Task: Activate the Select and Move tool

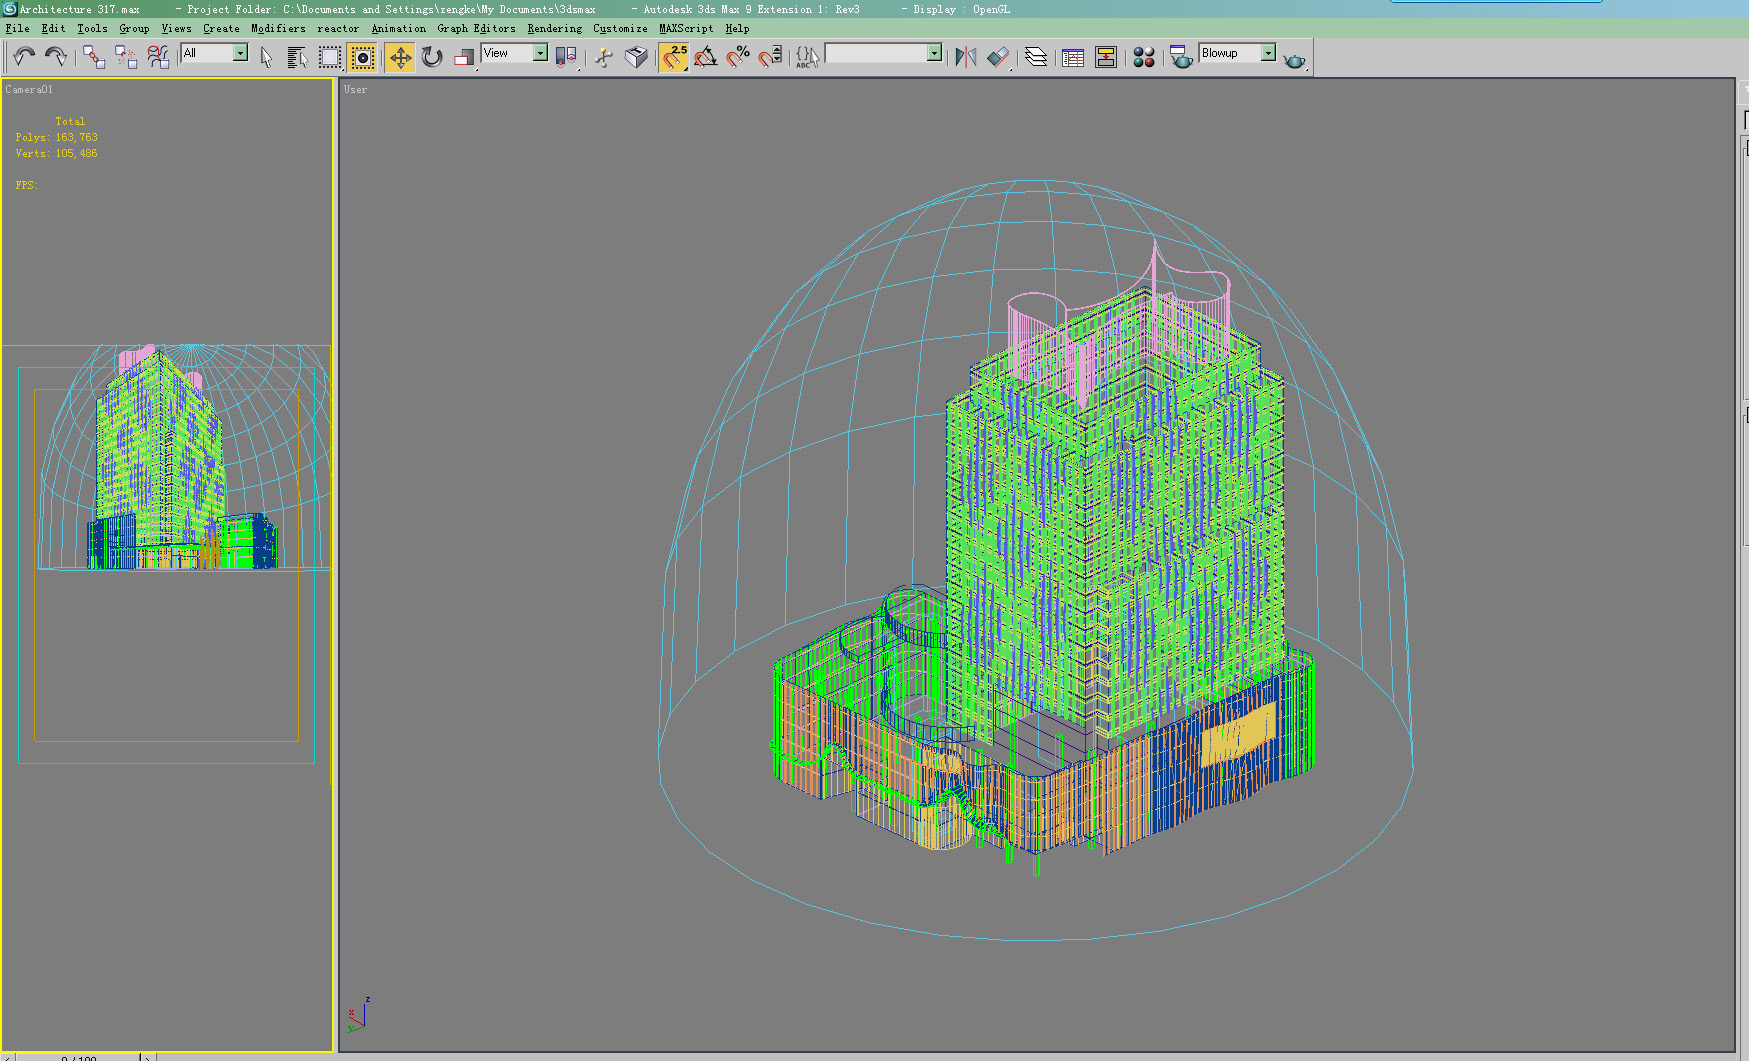Action: [x=400, y=57]
